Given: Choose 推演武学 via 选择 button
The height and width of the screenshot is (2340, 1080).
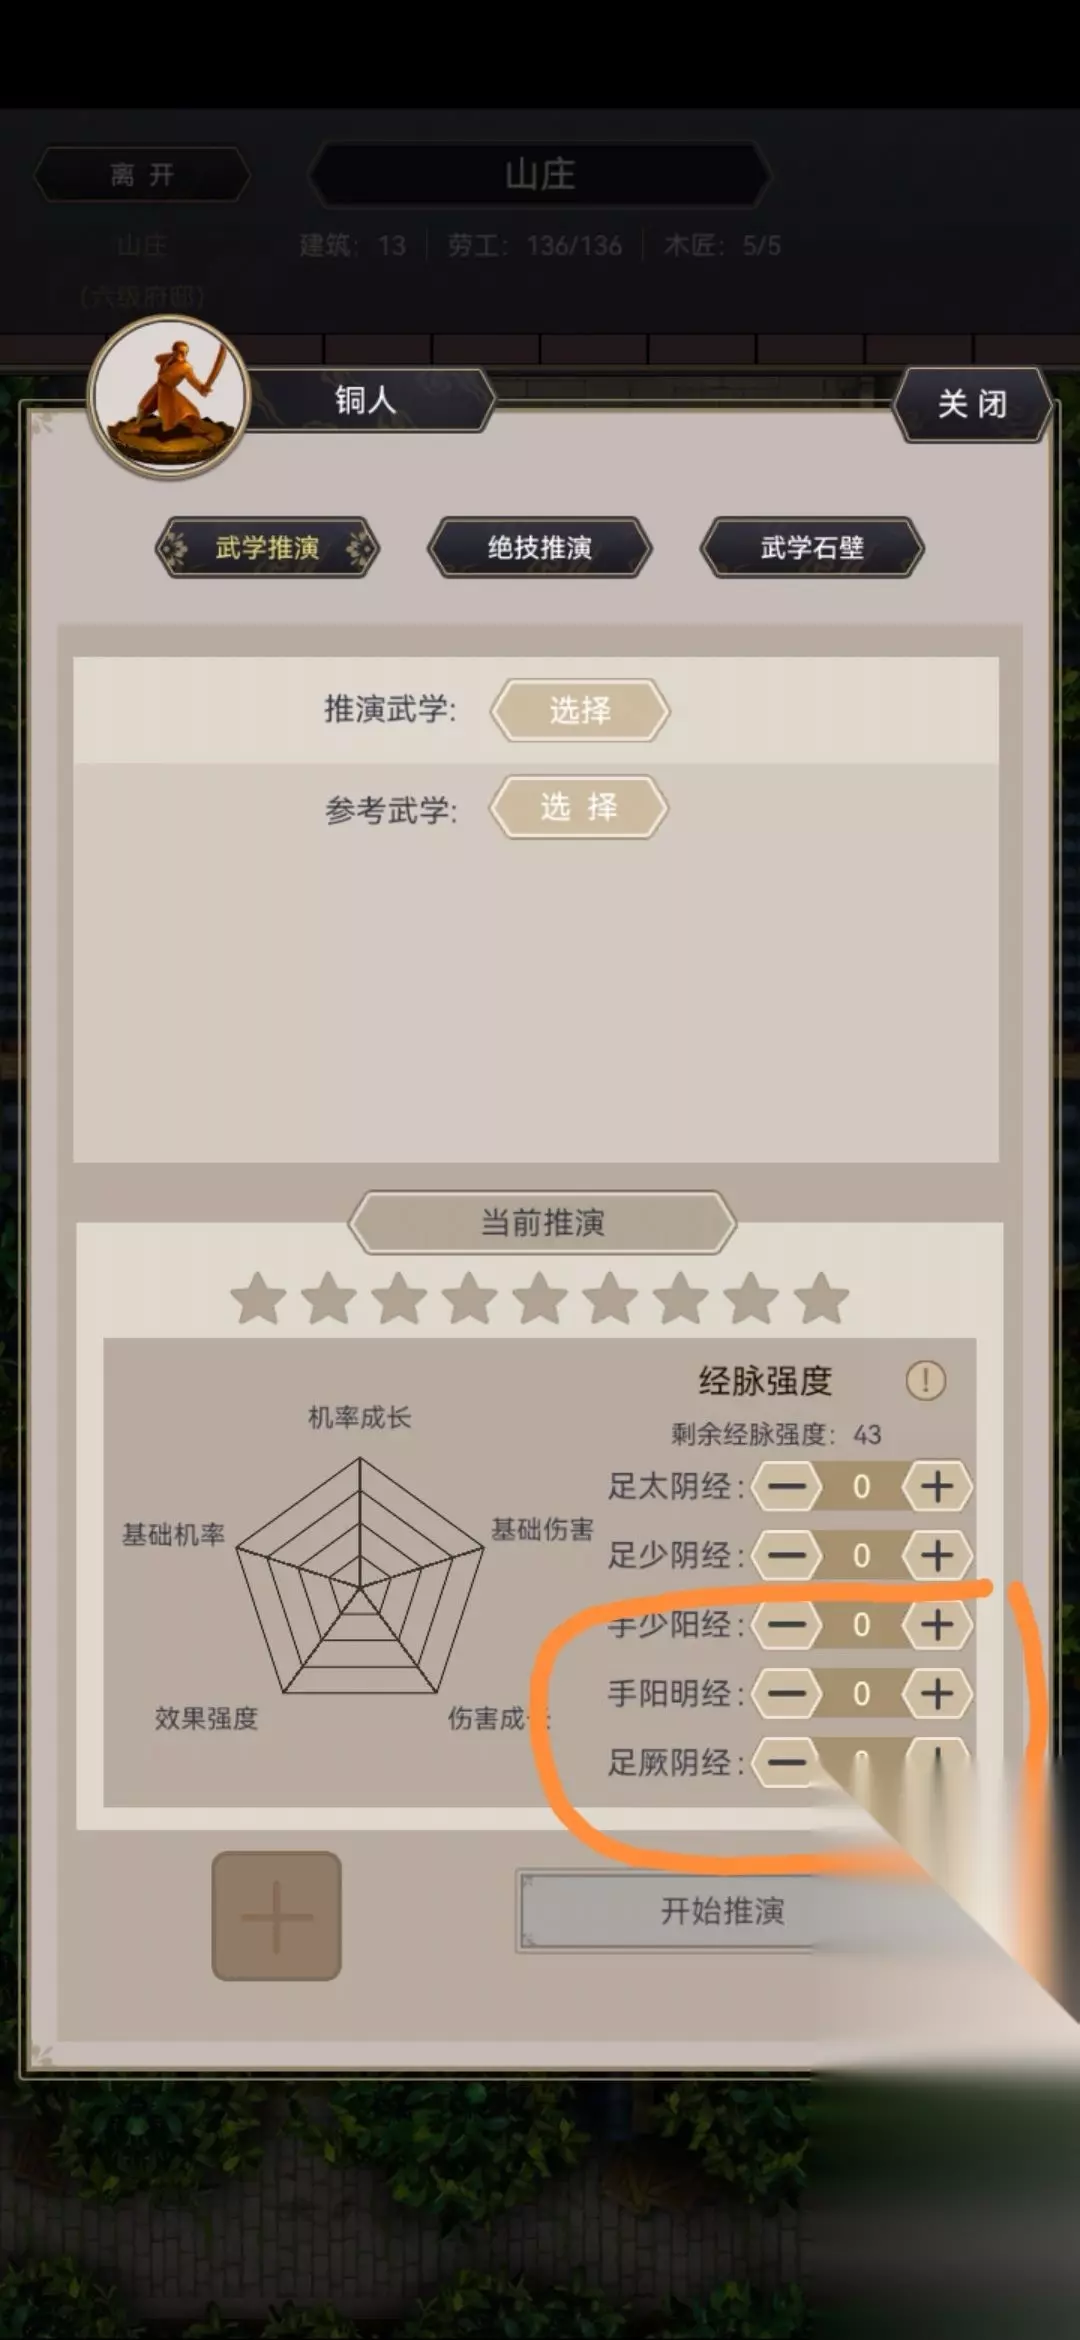Looking at the screenshot, I should (580, 710).
